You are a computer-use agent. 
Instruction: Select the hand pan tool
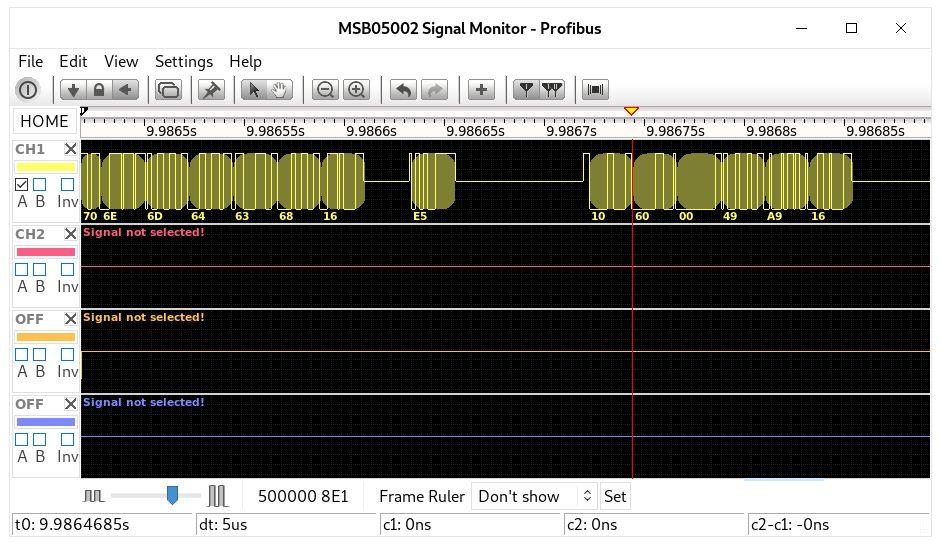(x=280, y=90)
